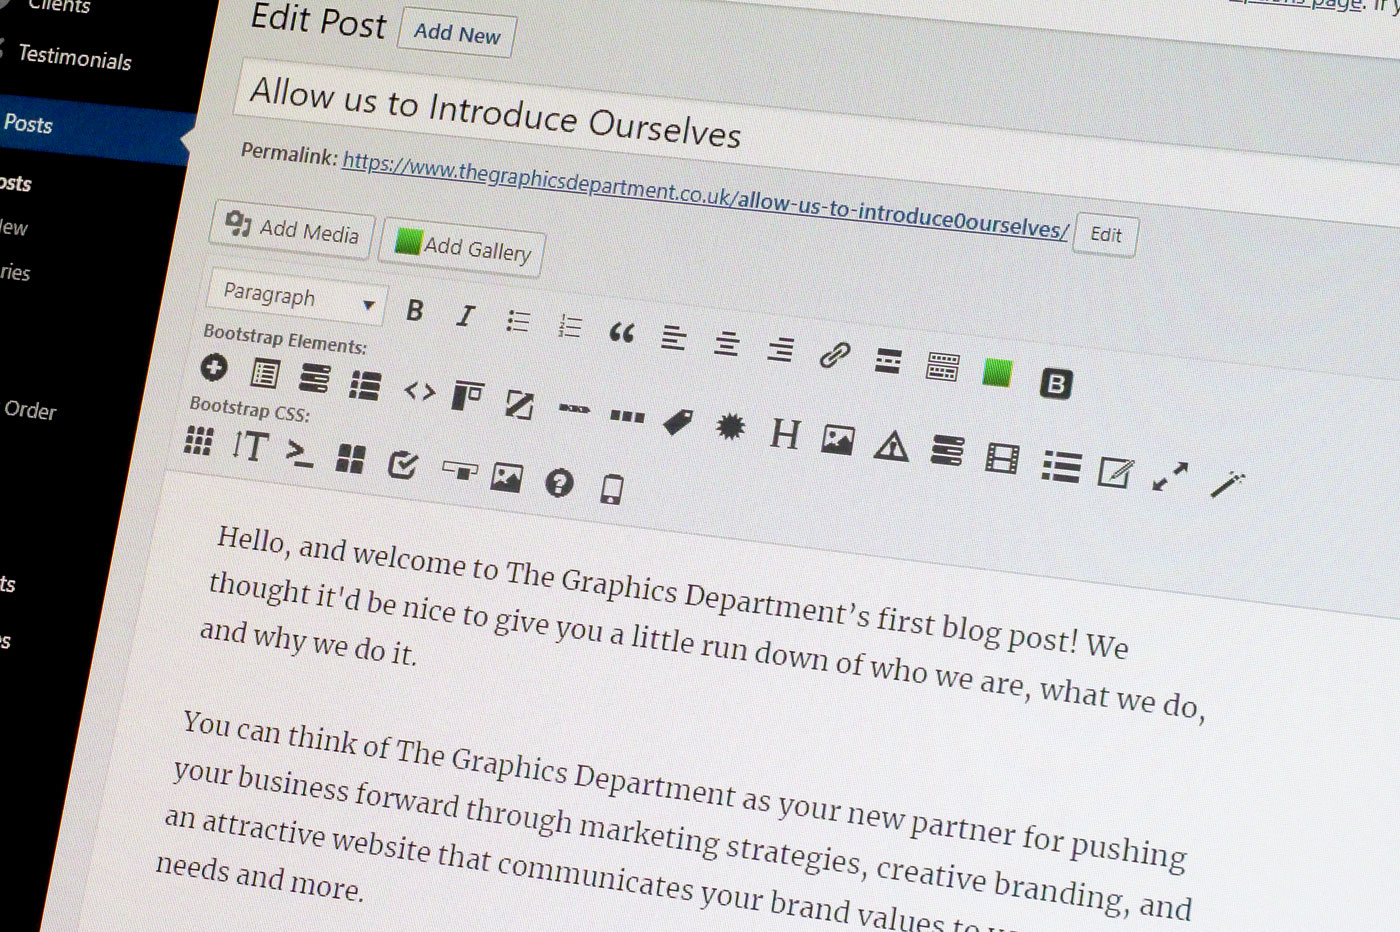Screen dimensions: 1400x932
Task: Click the pencil edit-square icon in Bootstrap Elements
Action: pyautogui.click(x=1115, y=471)
